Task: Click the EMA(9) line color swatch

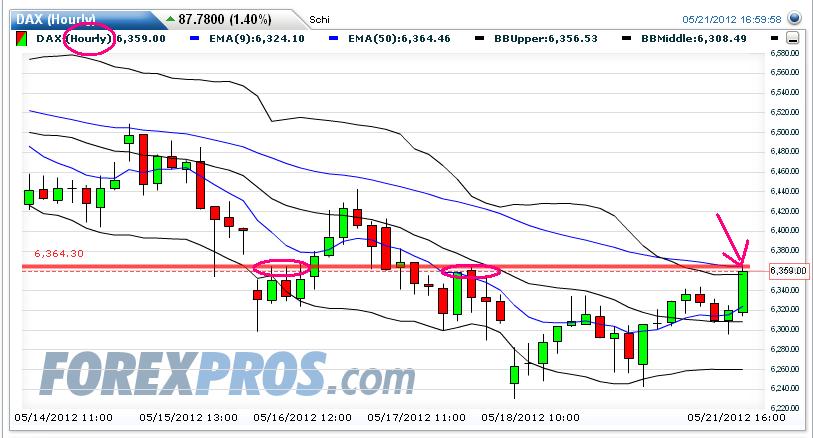Action: [194, 38]
